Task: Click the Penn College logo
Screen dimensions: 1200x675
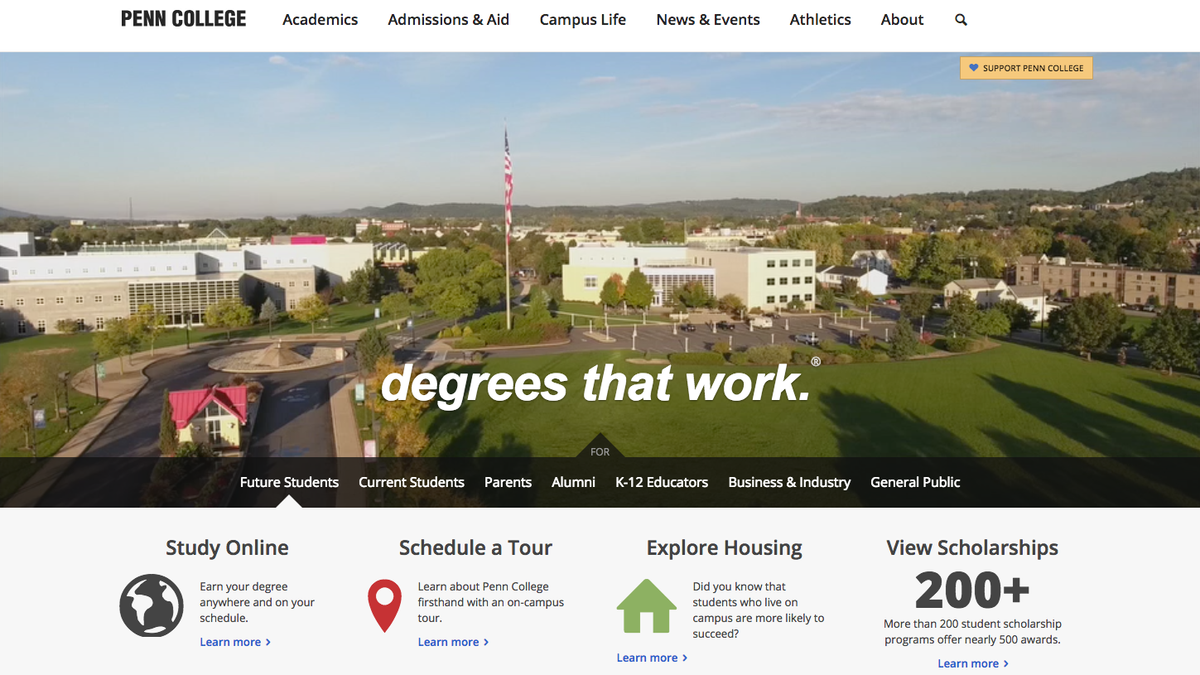Action: [x=182, y=18]
